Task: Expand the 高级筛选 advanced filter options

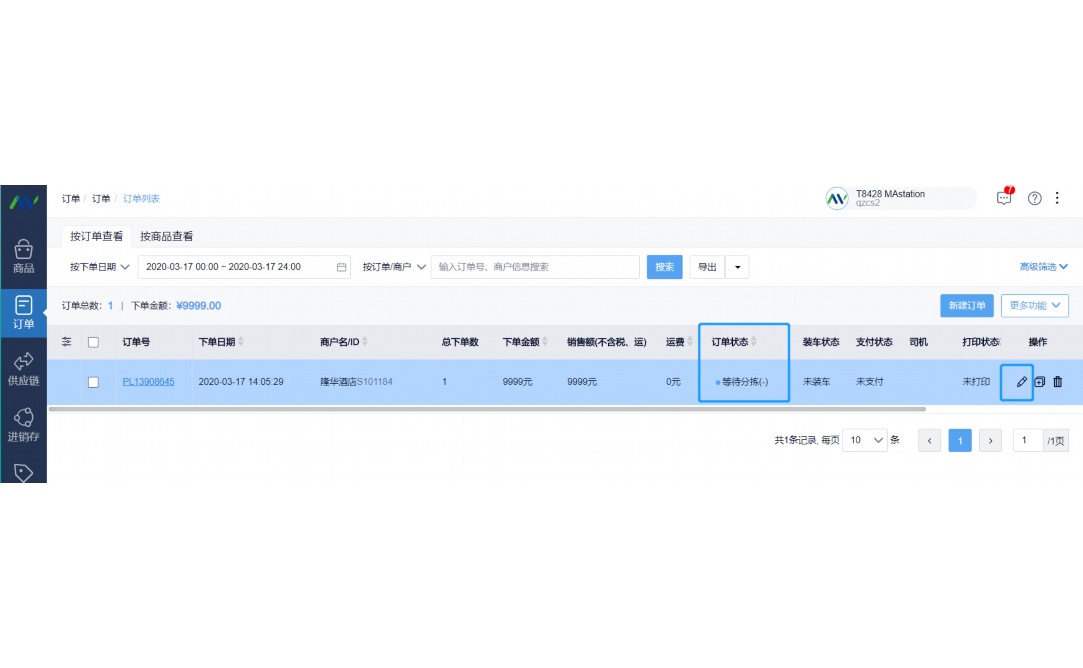Action: [x=1043, y=267]
